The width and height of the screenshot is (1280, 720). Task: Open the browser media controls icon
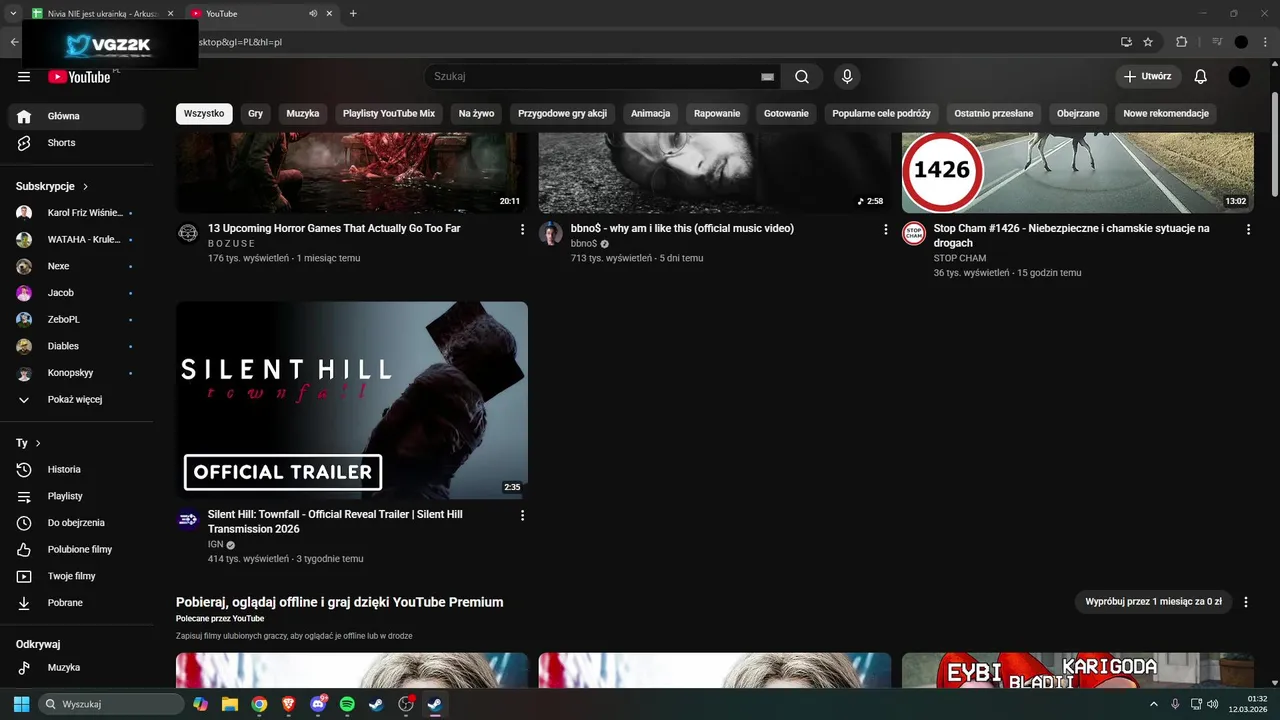tap(1217, 42)
